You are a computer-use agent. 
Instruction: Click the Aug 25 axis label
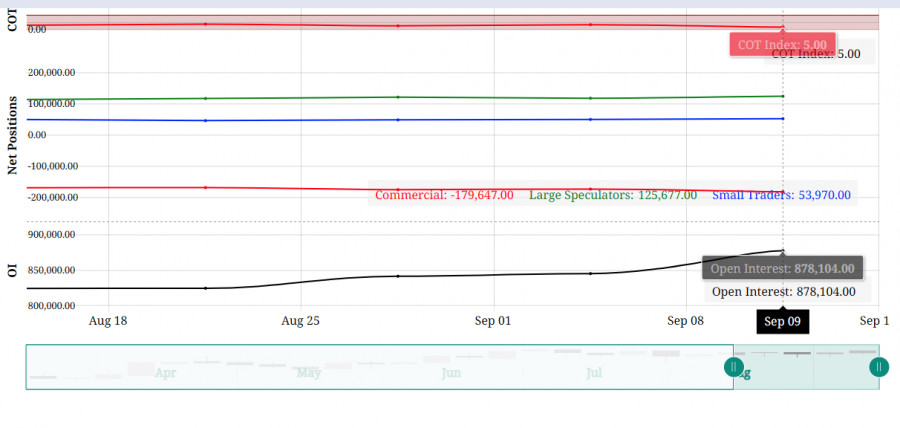[x=300, y=321]
